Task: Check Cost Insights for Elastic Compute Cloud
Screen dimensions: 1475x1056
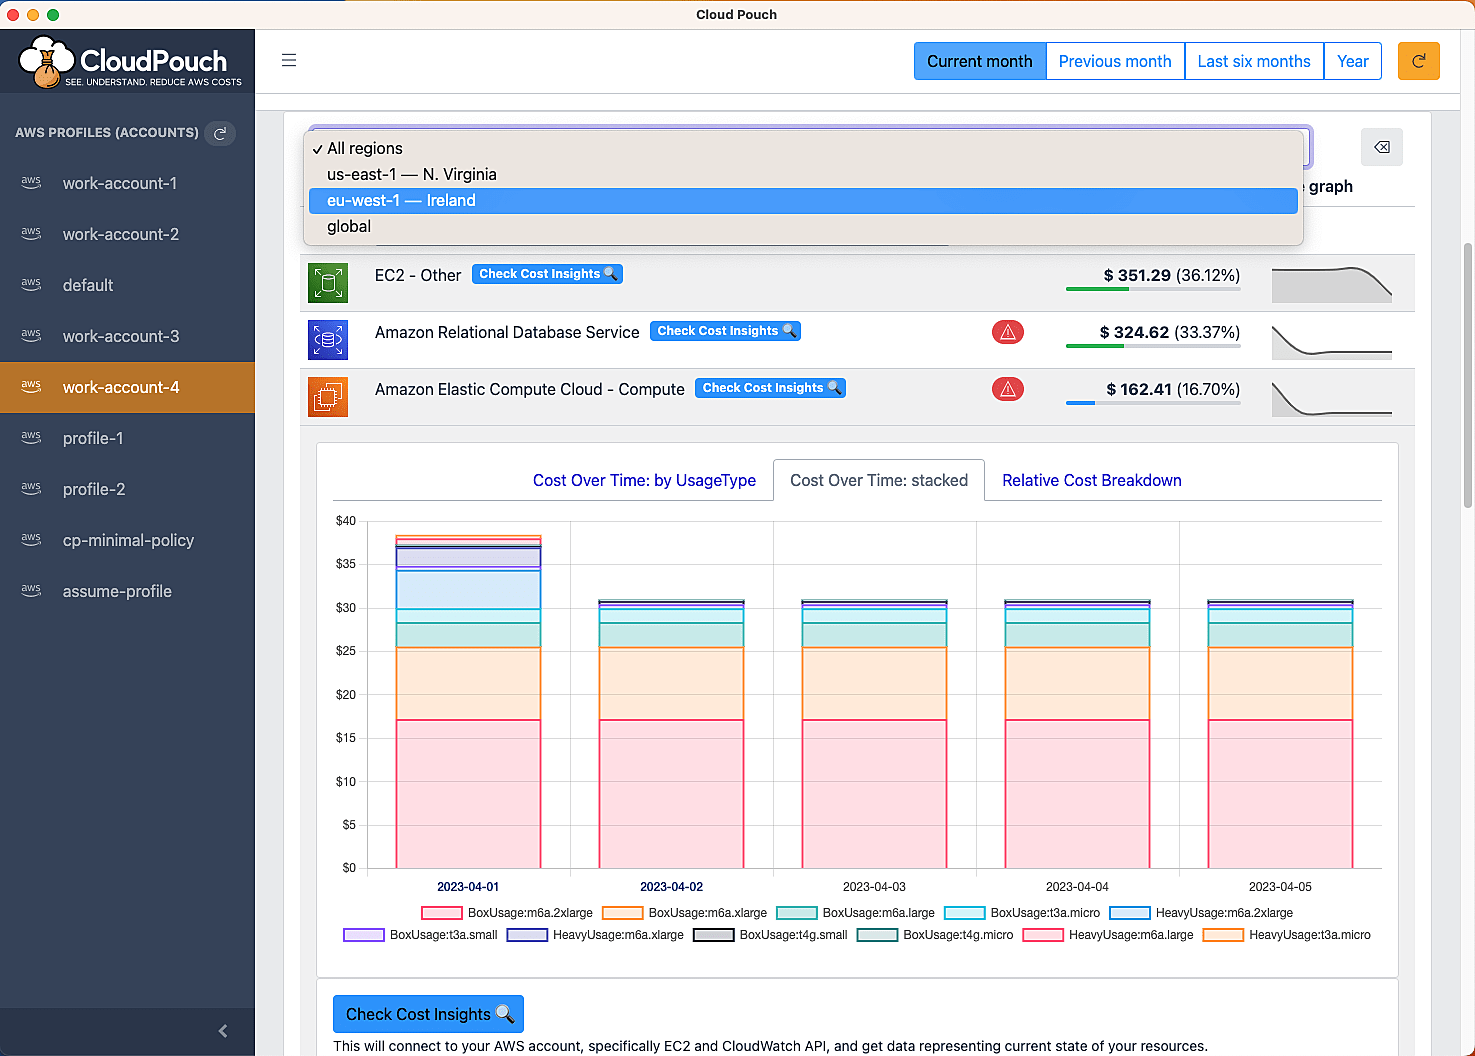Action: (770, 388)
